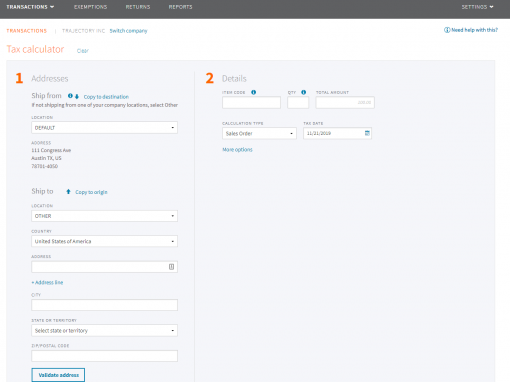Click the Clear link next to Tax calculator
Viewport: 510px width, 382px height.
pos(83,51)
